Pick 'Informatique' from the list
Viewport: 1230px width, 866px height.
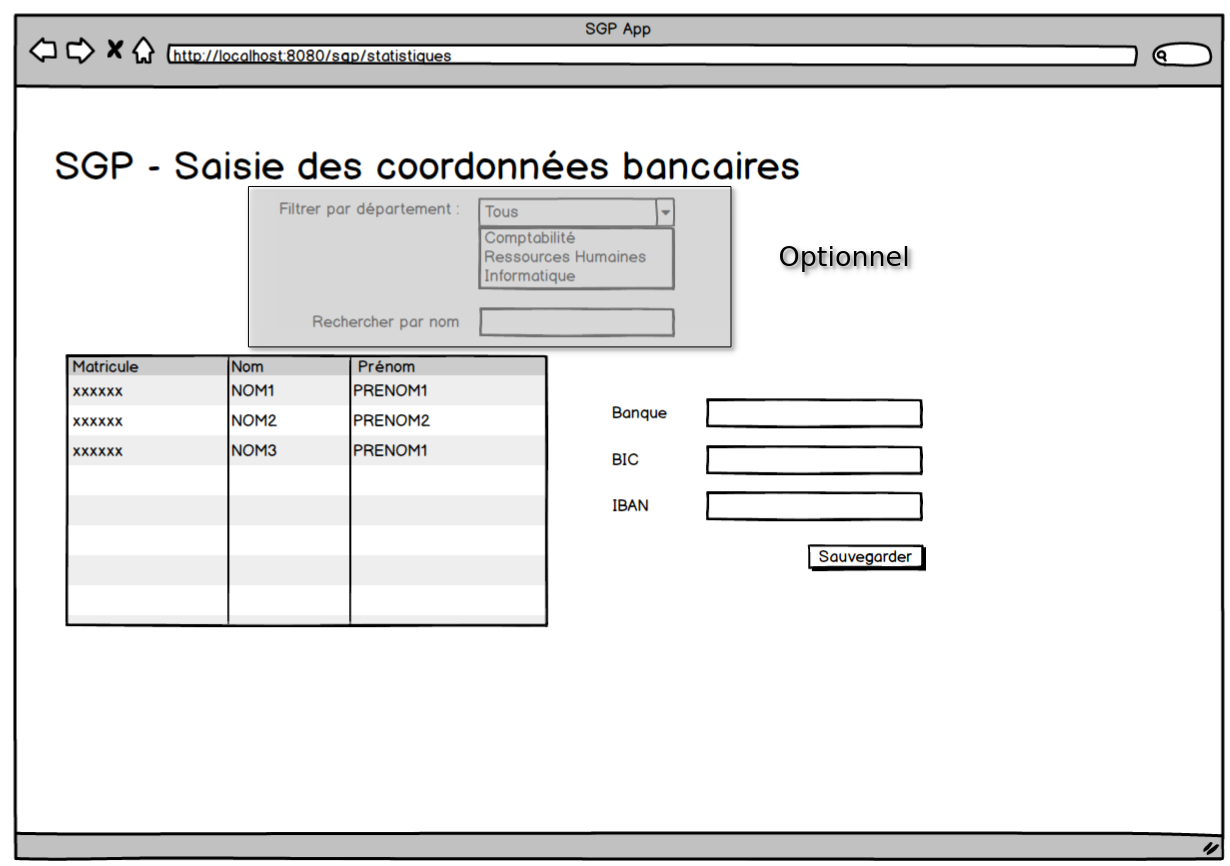(530, 276)
